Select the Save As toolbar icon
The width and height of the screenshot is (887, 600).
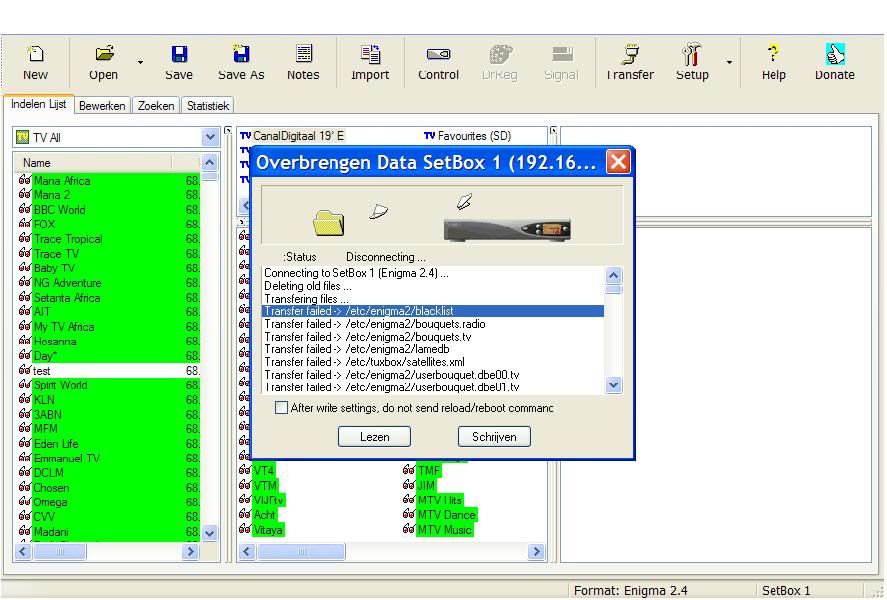(x=241, y=54)
